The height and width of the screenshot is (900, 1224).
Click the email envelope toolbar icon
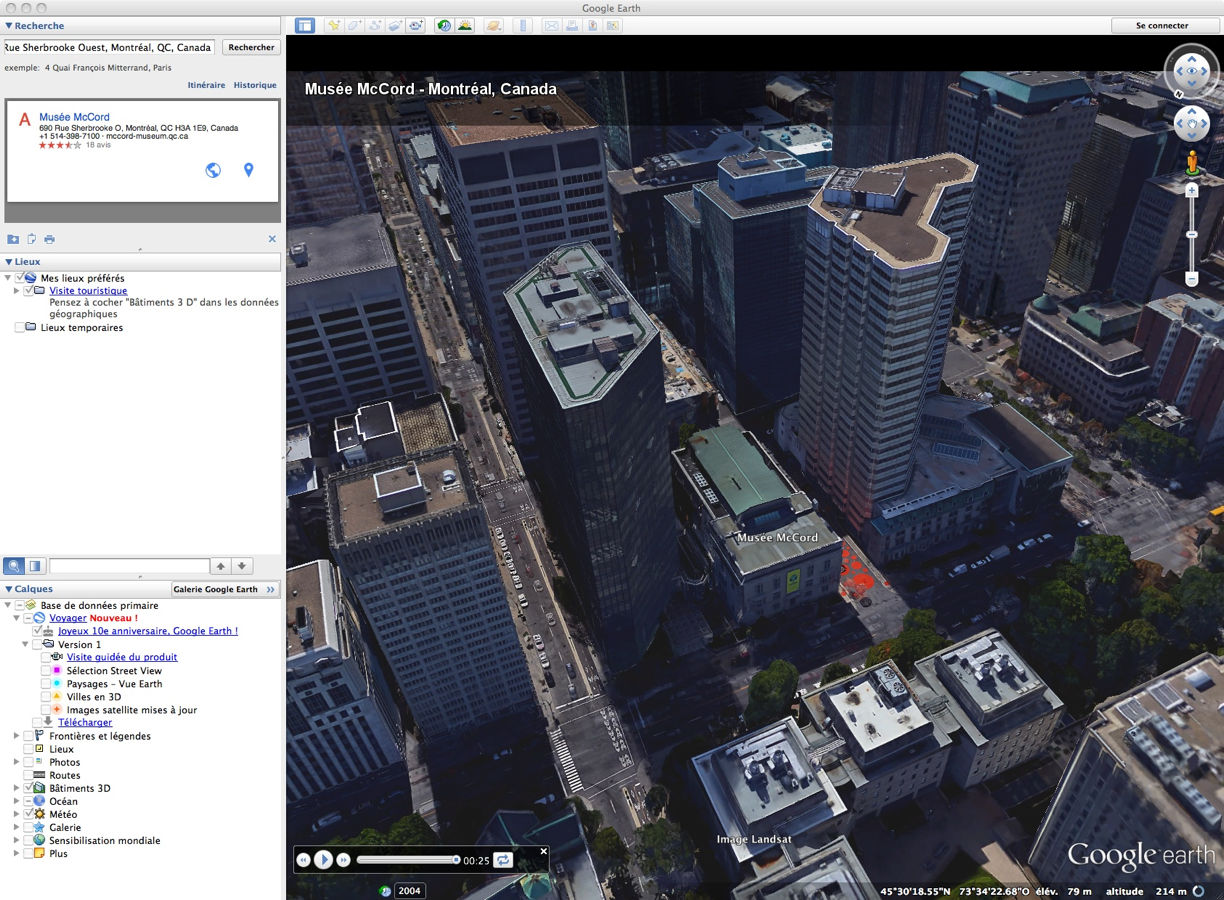point(551,25)
